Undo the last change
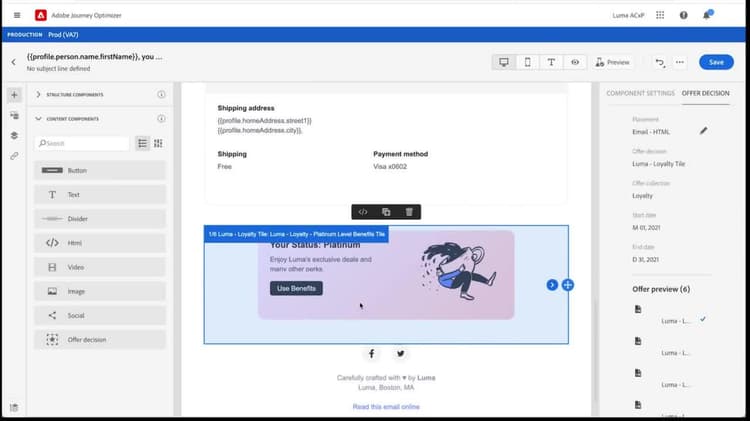Screen dimensions: 750x421 660,62
